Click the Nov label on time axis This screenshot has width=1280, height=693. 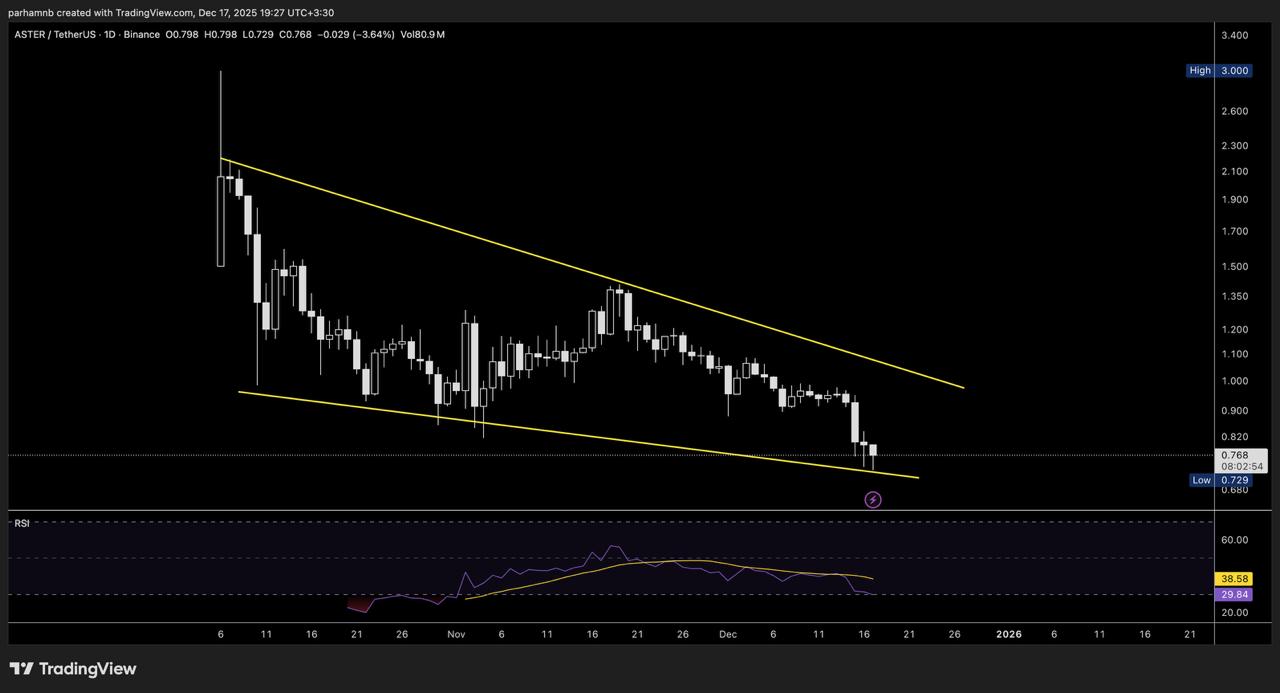456,634
